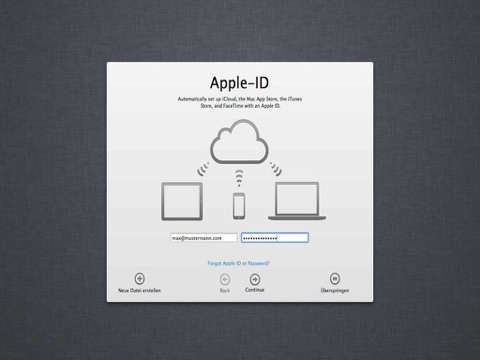
Task: Click the Back label
Action: tap(225, 290)
